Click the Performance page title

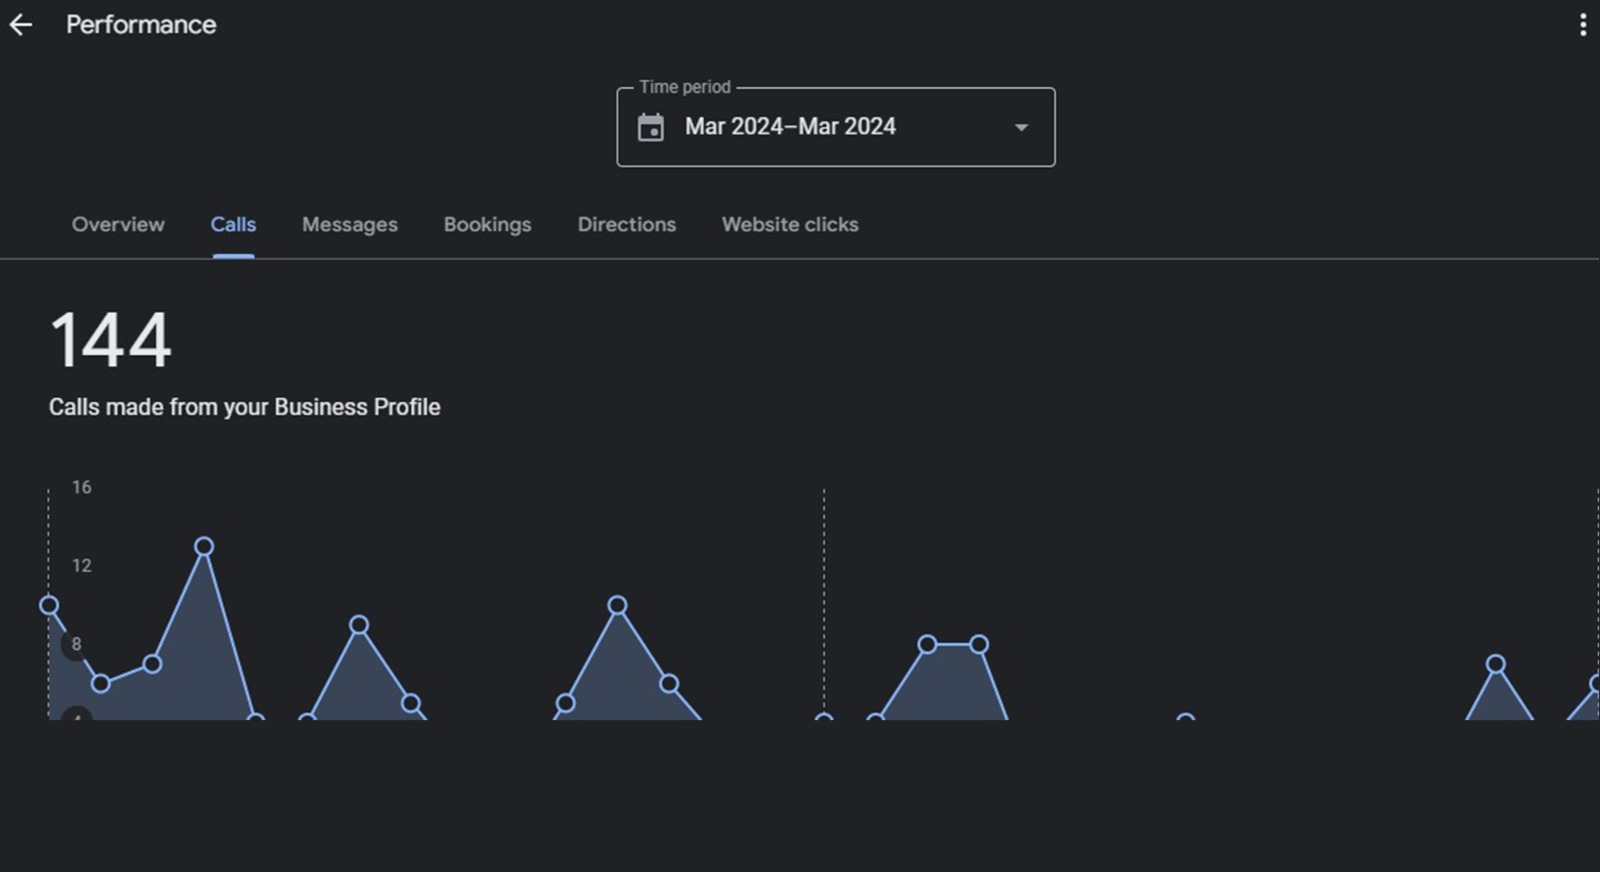point(141,25)
